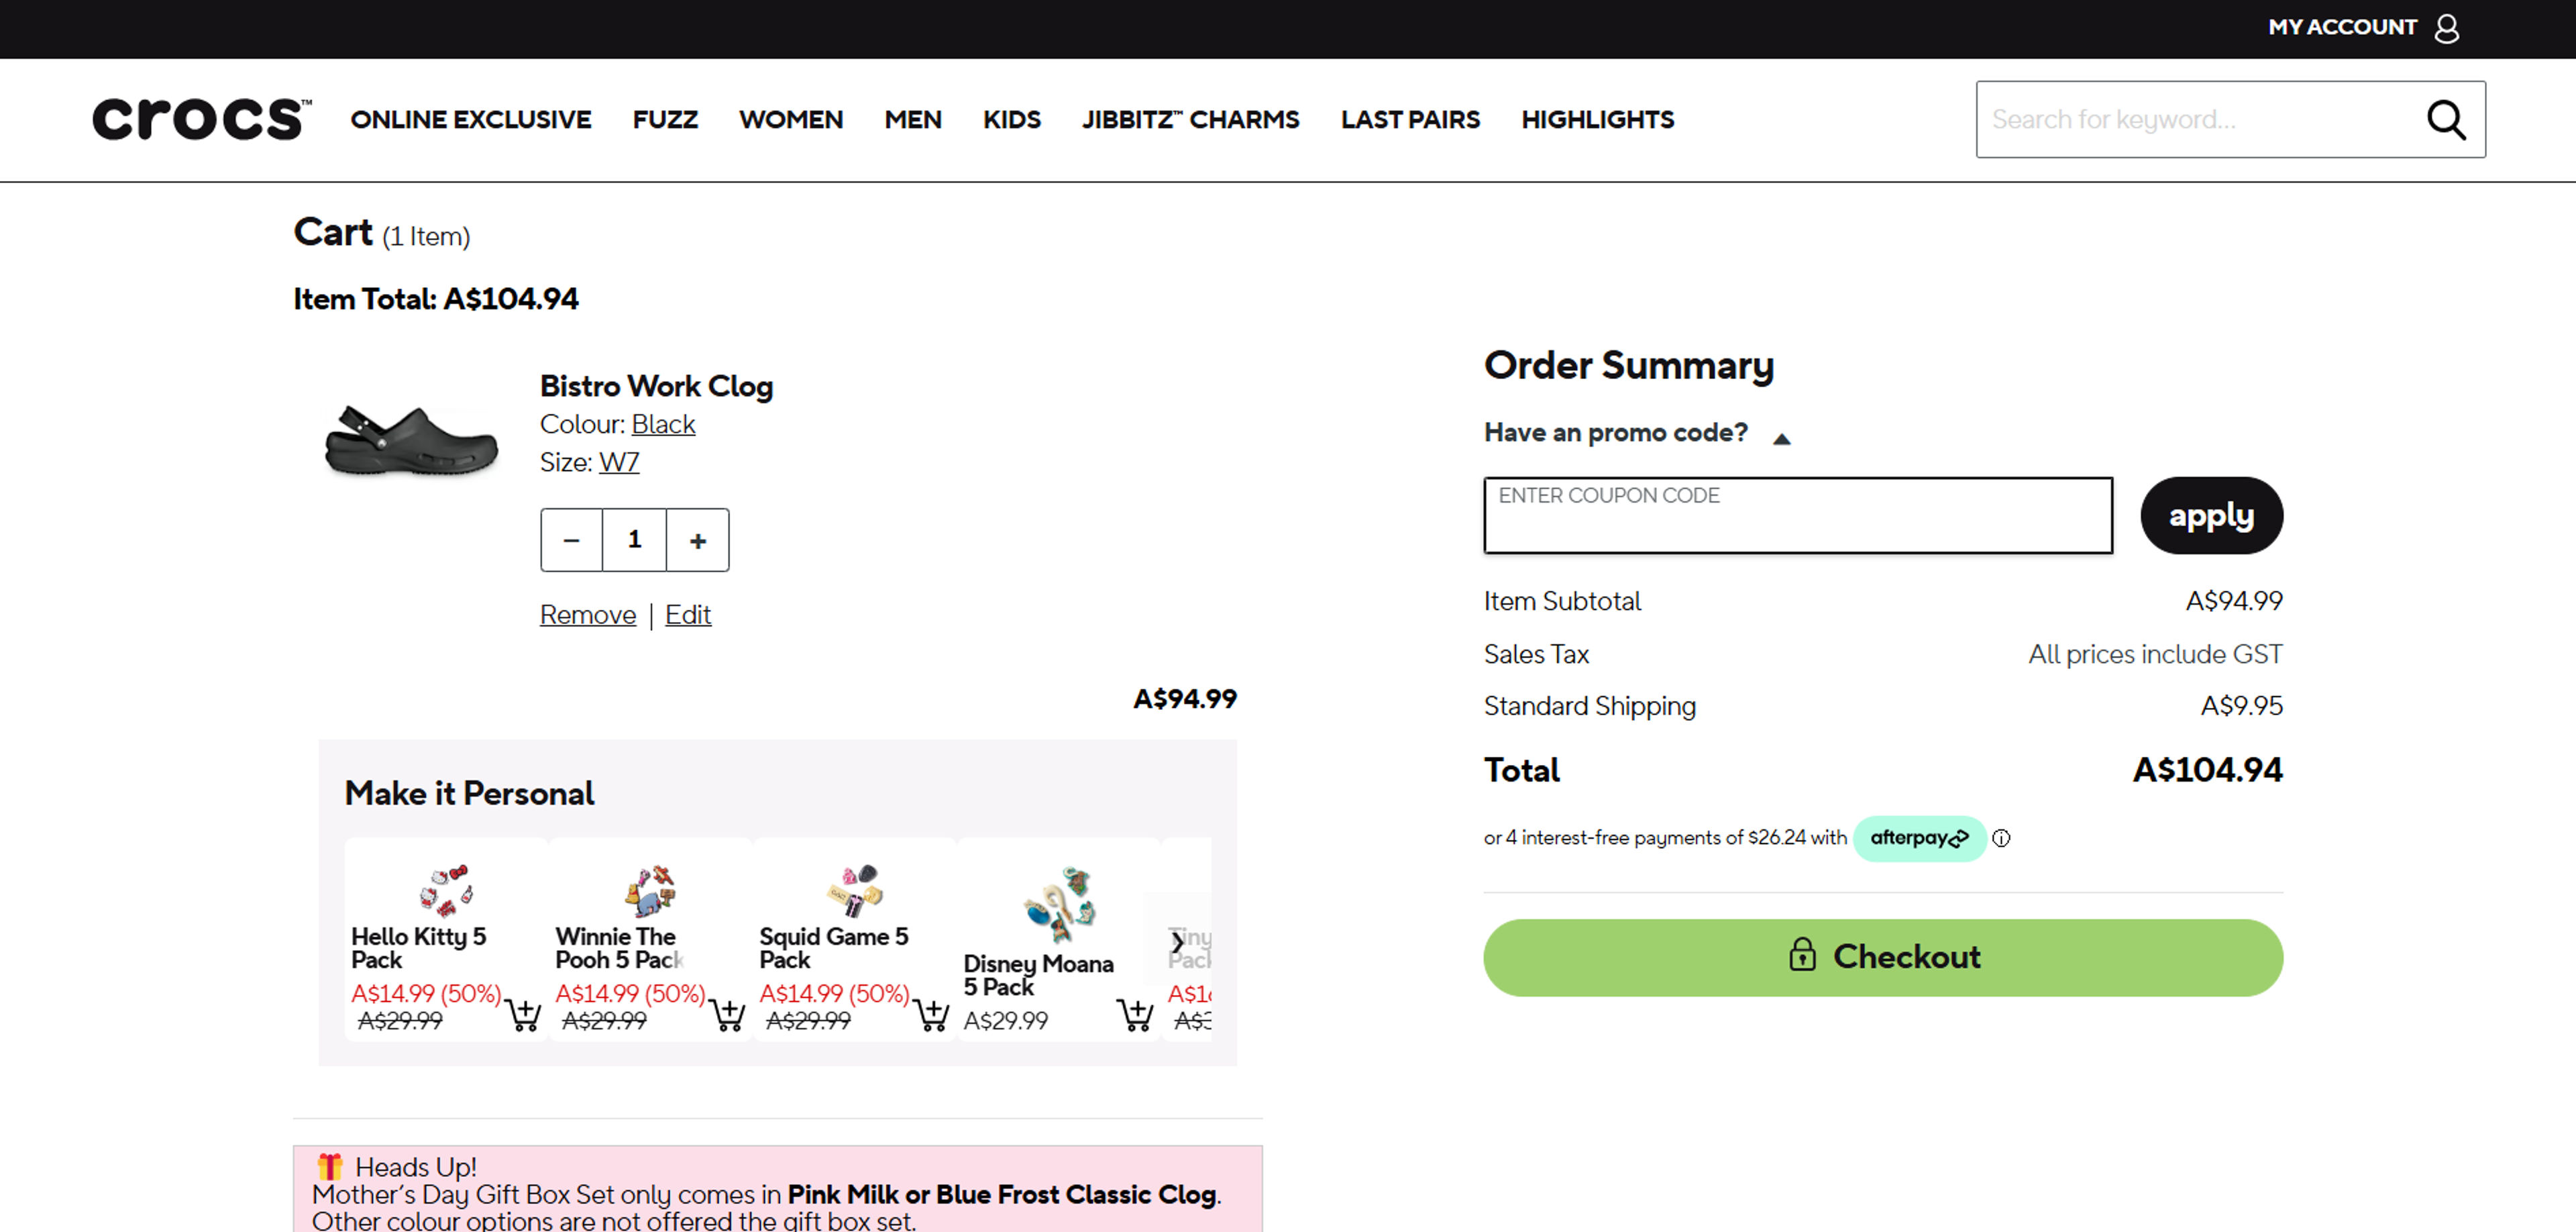2576x1232 pixels.
Task: Open the Highlights menu
Action: click(1597, 120)
